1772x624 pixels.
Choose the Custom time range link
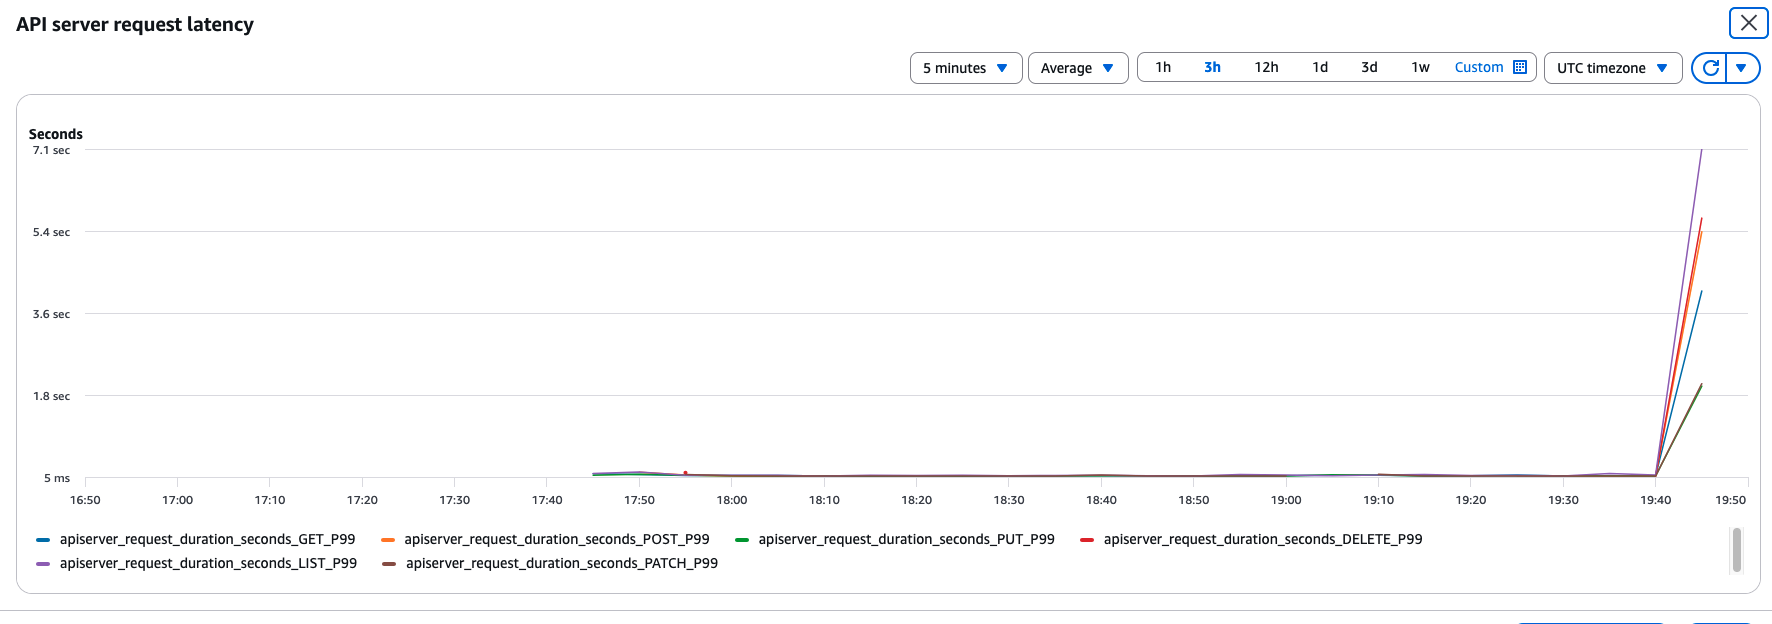pos(1479,67)
